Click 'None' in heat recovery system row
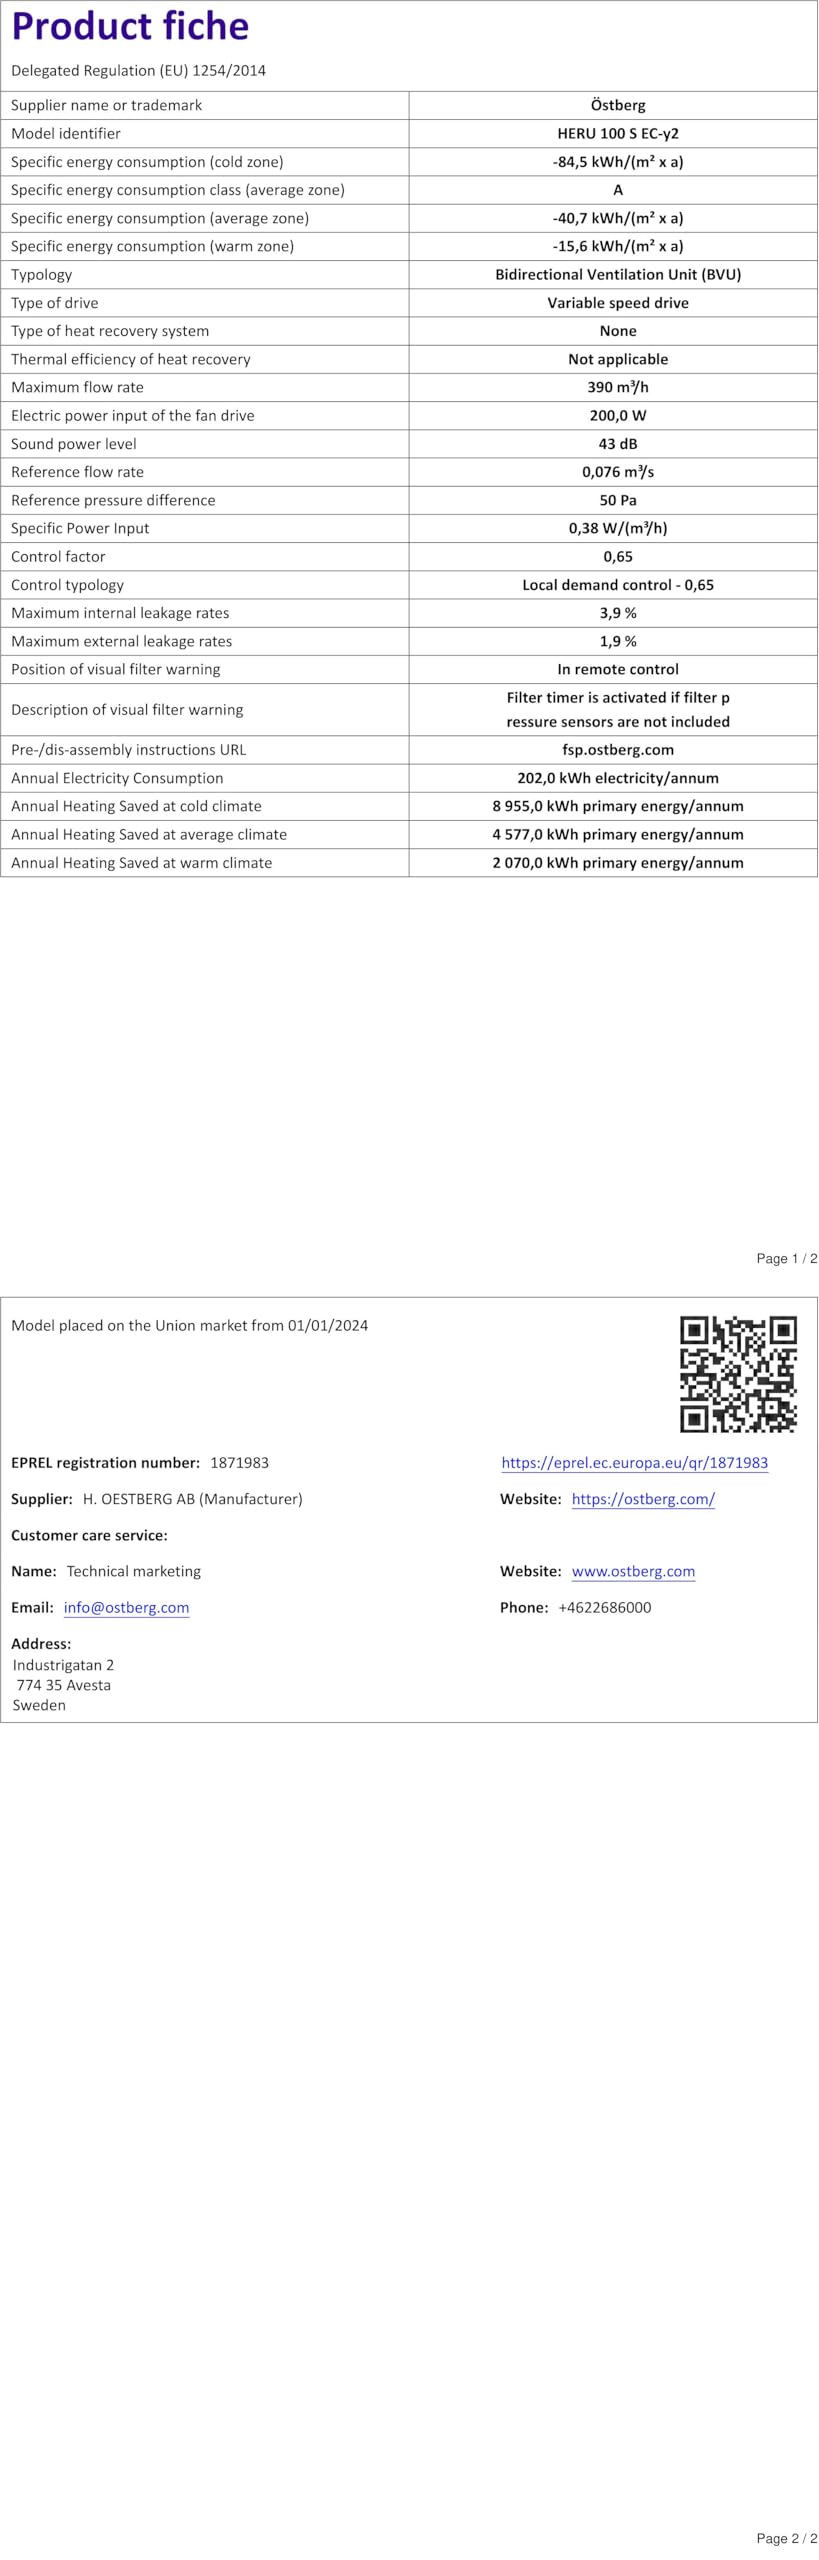This screenshot has height=2560, width=819. coord(618,330)
